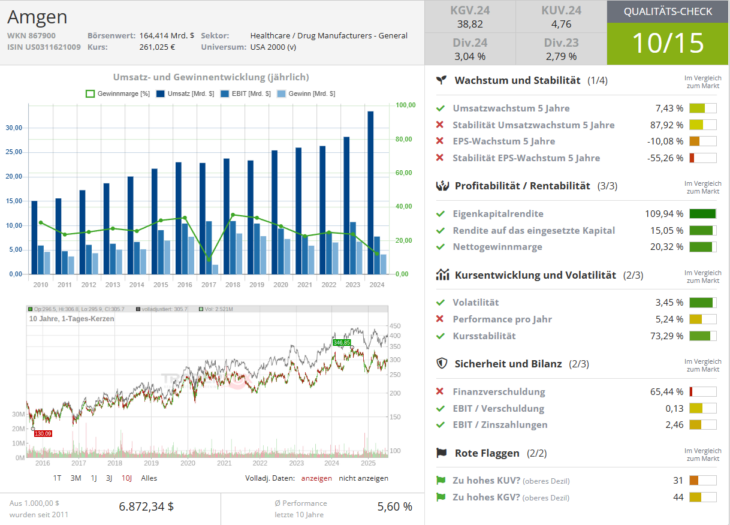Click the KUV.24 value tile
Image resolution: width=730 pixels, height=525 pixels.
tap(561, 17)
